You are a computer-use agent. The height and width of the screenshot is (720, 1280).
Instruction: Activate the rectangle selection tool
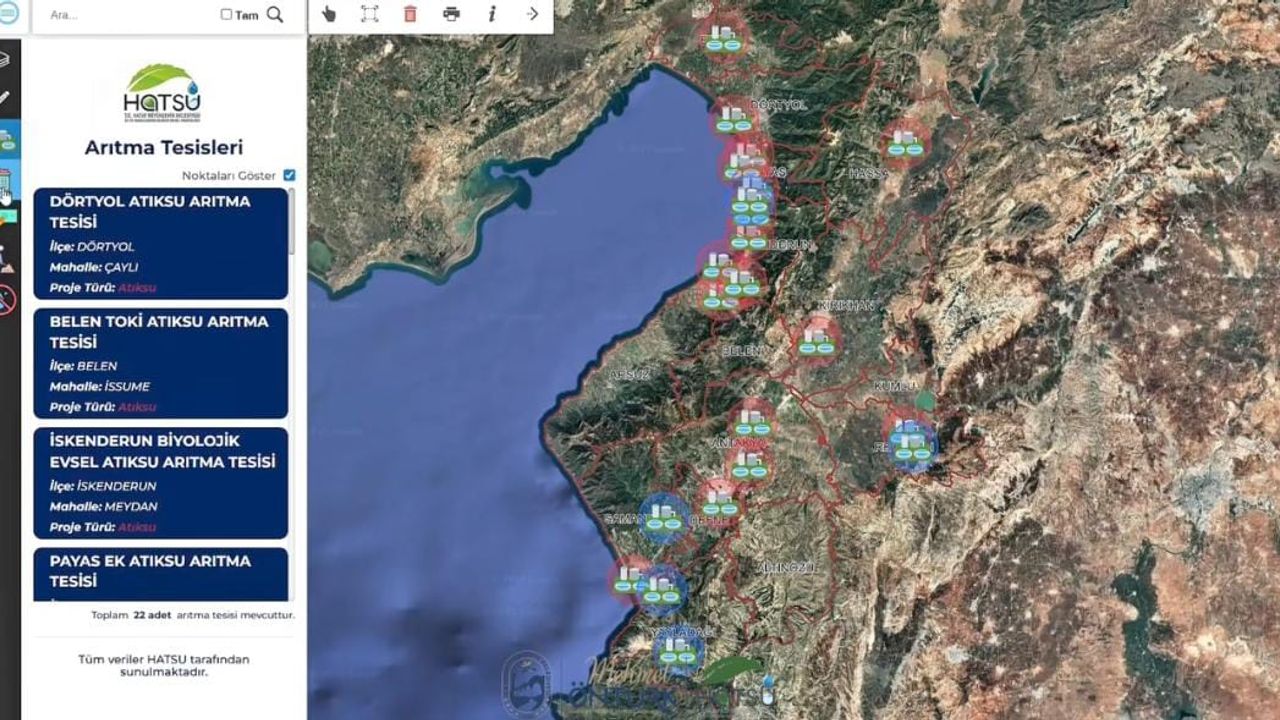click(x=370, y=14)
